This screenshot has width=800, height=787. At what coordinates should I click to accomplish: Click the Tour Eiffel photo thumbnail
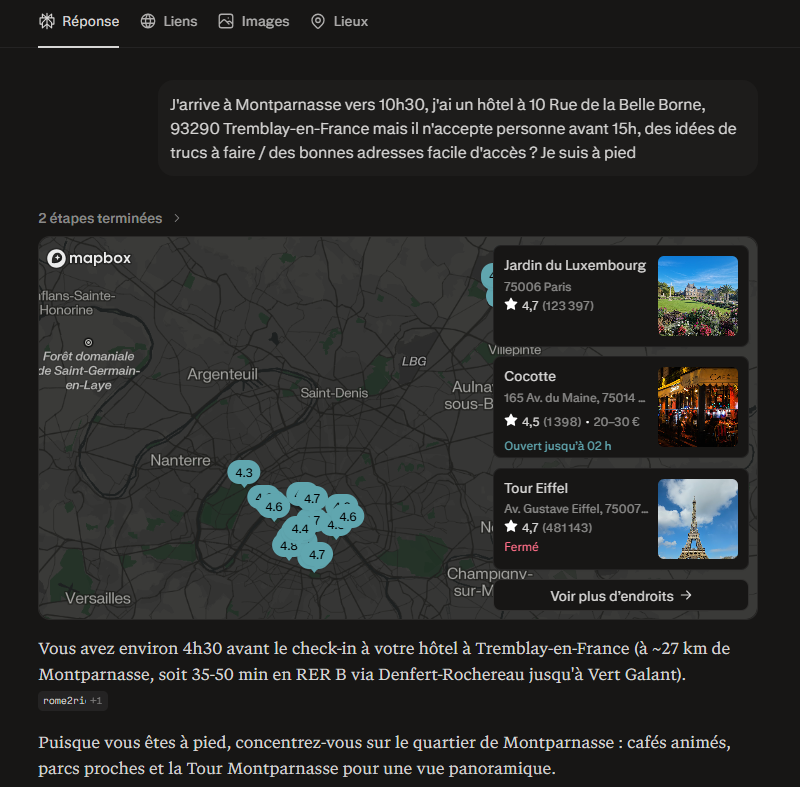[x=697, y=518]
